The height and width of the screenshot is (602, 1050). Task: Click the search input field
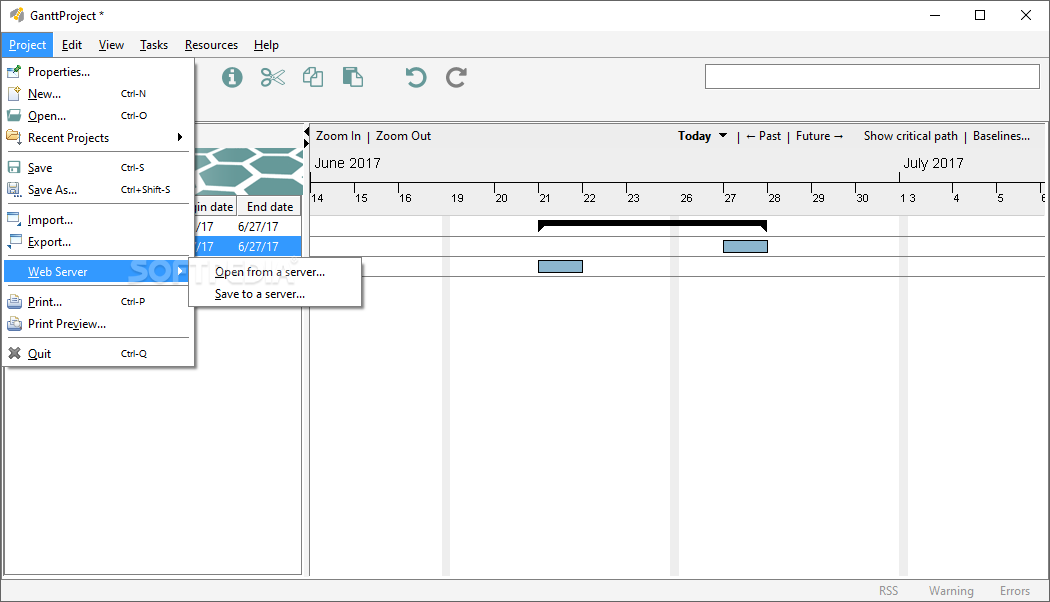point(872,76)
